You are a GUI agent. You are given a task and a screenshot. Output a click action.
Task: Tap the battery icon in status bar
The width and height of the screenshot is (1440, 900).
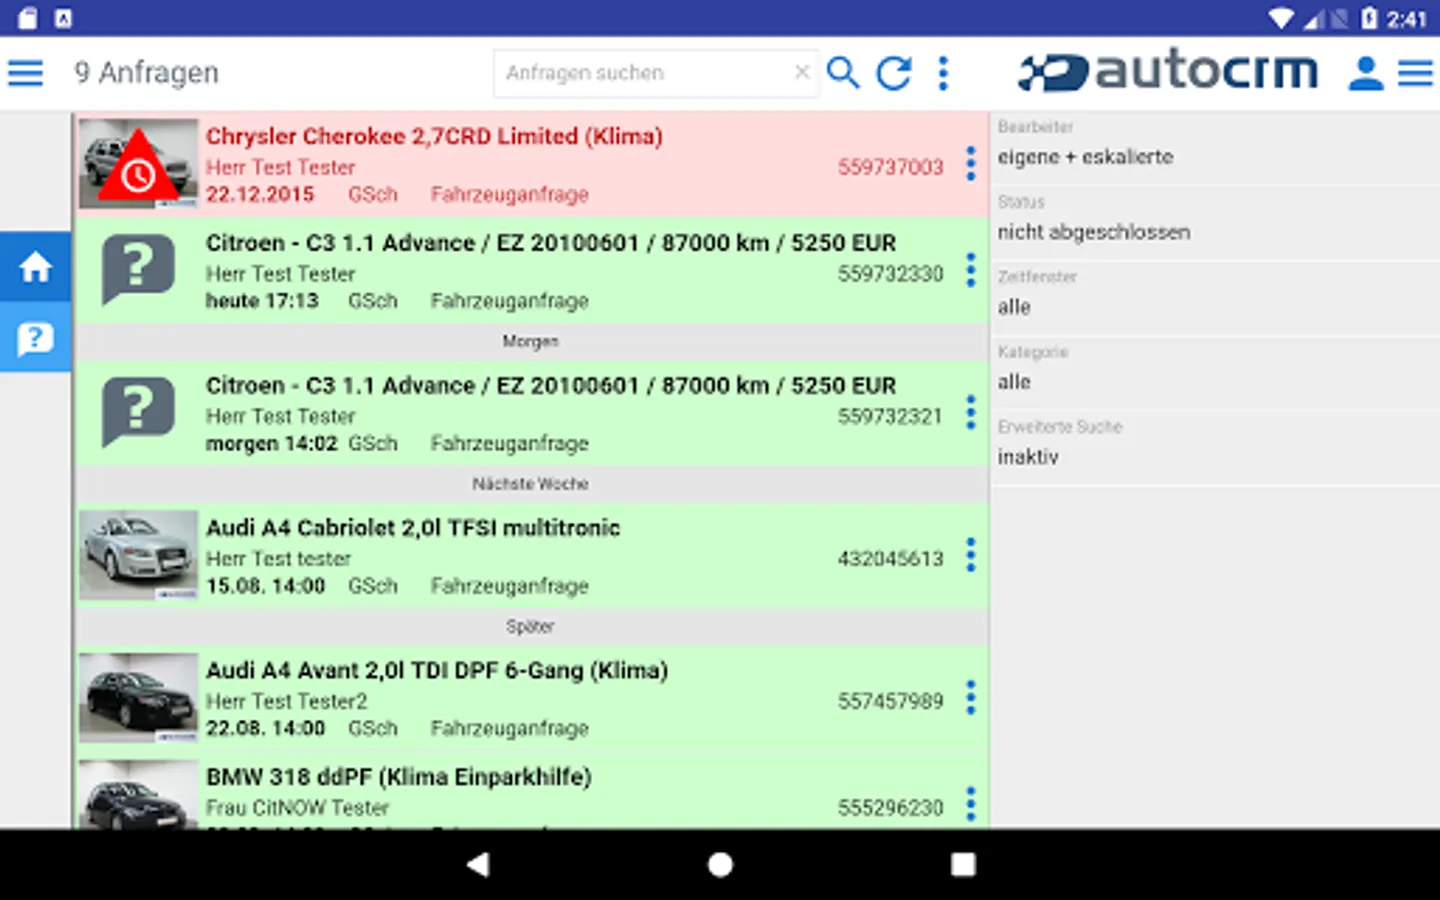pyautogui.click(x=1369, y=18)
